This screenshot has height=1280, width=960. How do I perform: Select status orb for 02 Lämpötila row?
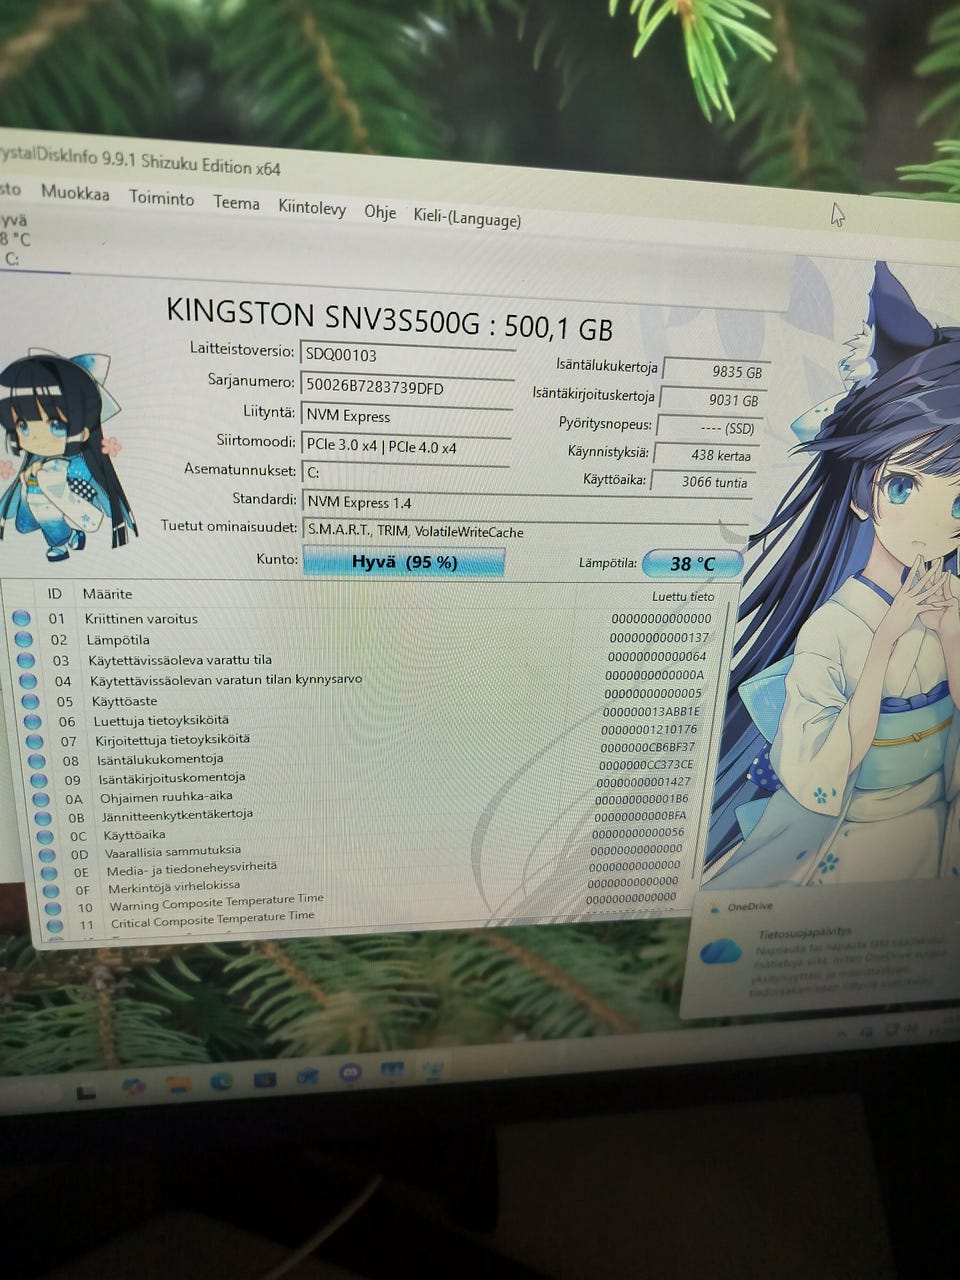(24, 639)
